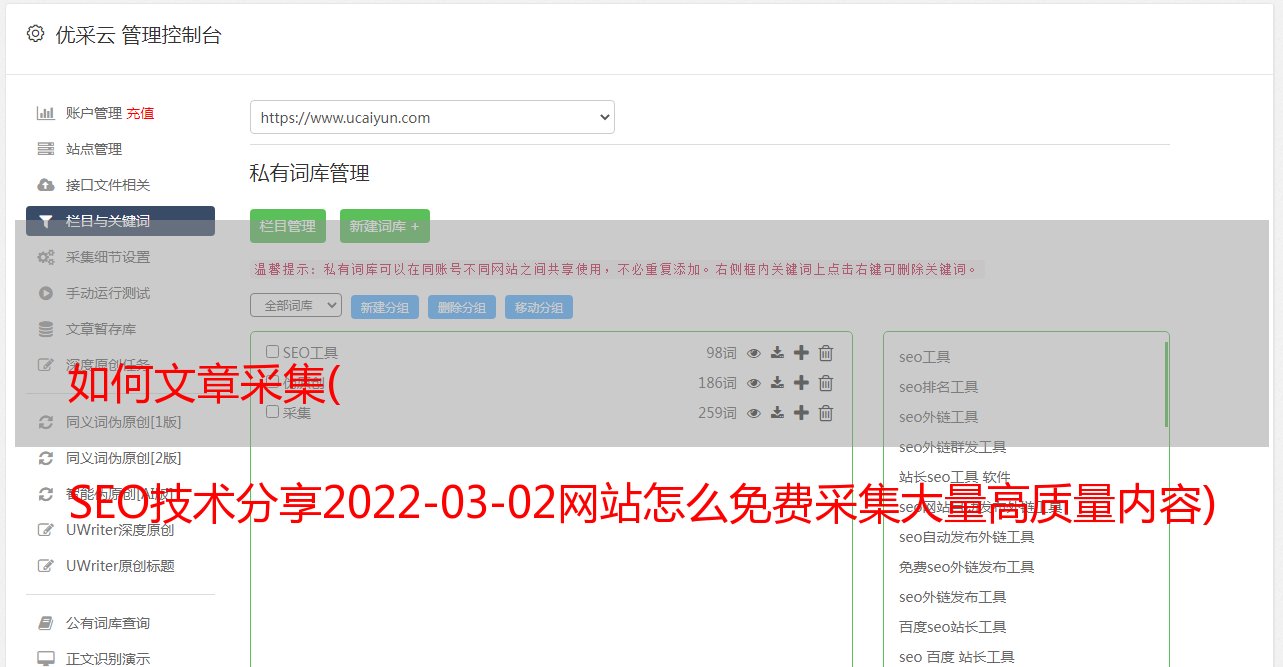Image resolution: width=1283 pixels, height=667 pixels.
Task: Add keywords with the SEO工具 row plus icon
Action: pos(801,353)
